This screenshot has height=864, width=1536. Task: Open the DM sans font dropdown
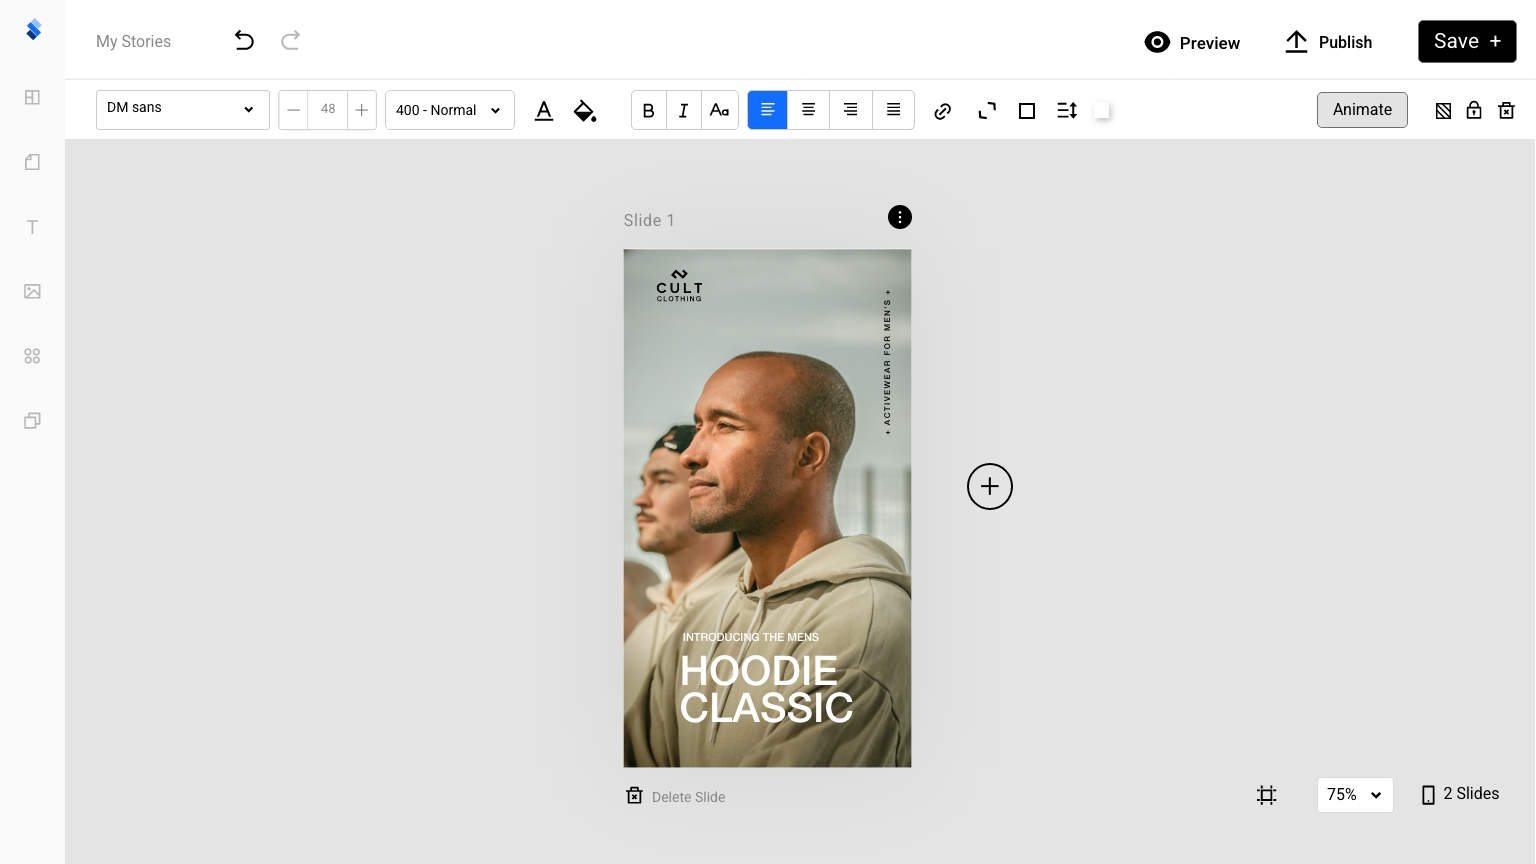183,108
